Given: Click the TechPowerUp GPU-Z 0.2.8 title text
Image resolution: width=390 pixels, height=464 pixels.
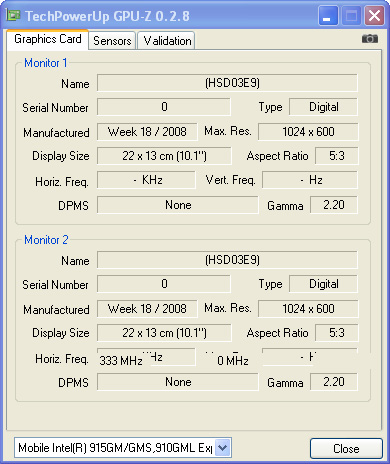Looking at the screenshot, I should tap(107, 16).
